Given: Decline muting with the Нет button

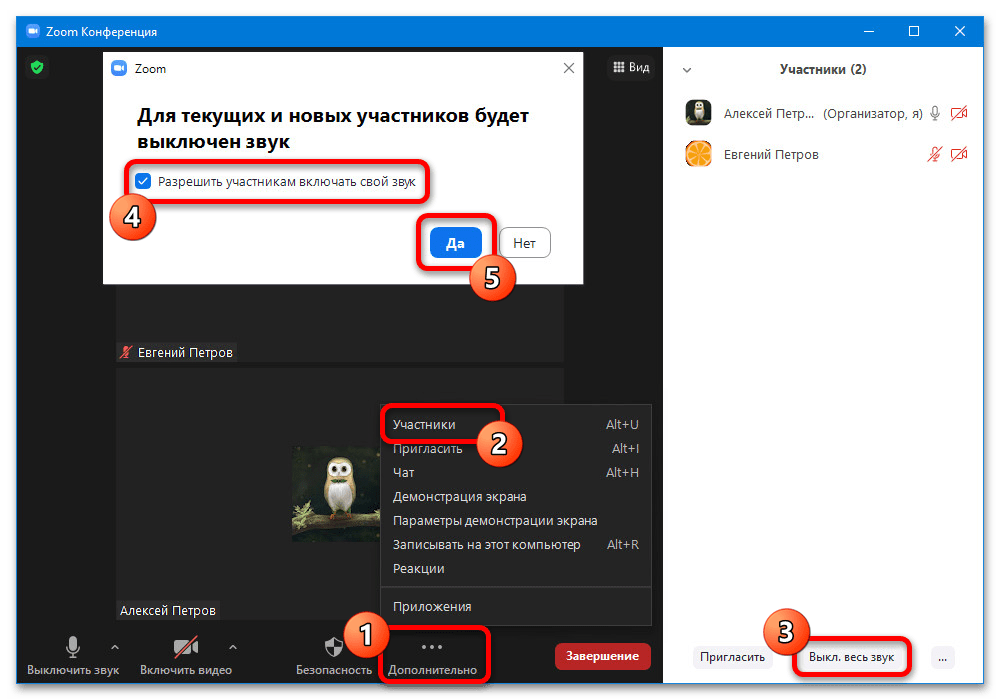Looking at the screenshot, I should coord(524,243).
